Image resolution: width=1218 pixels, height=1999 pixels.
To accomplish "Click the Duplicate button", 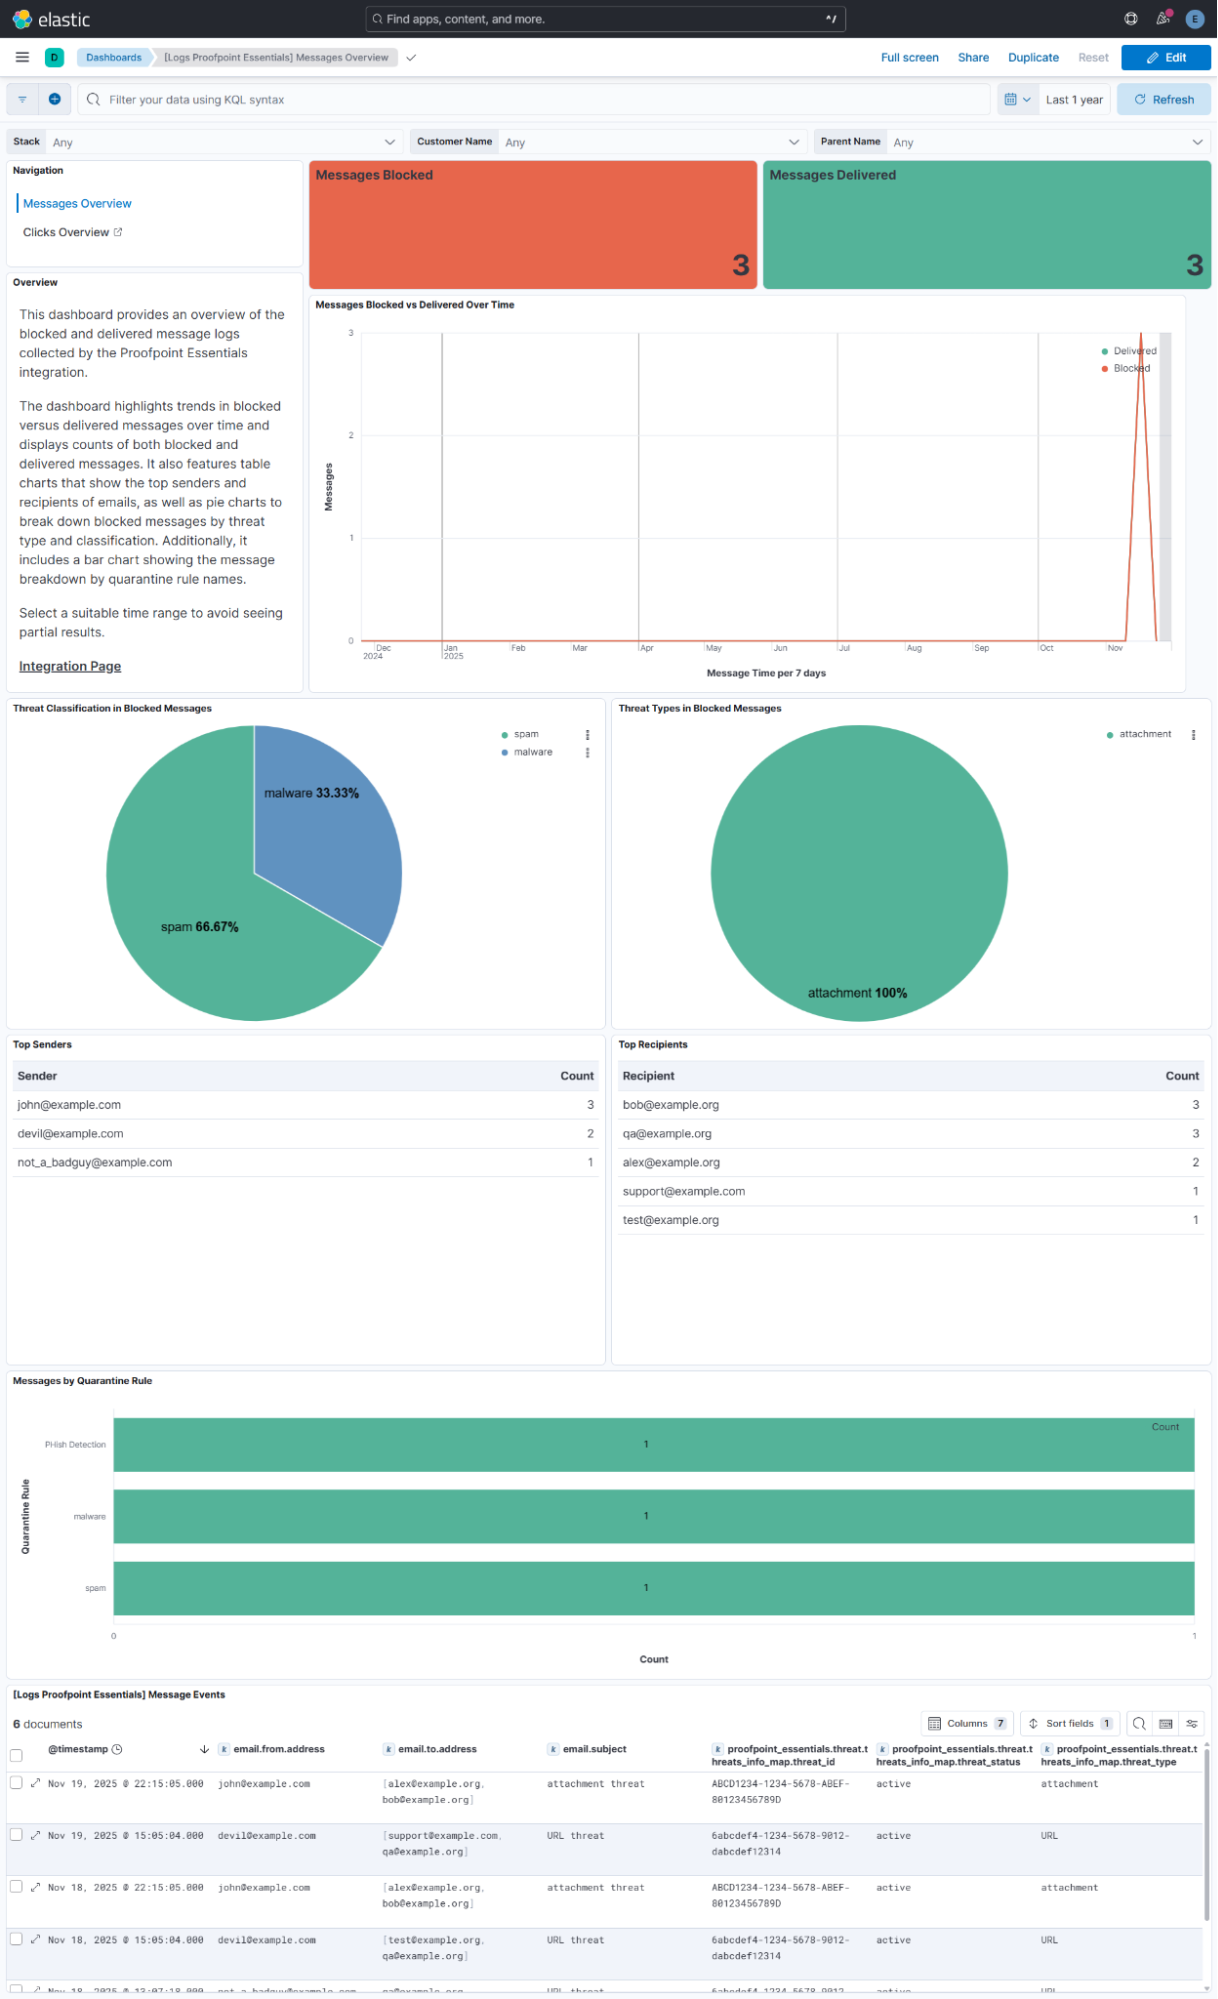I will pyautogui.click(x=1033, y=57).
